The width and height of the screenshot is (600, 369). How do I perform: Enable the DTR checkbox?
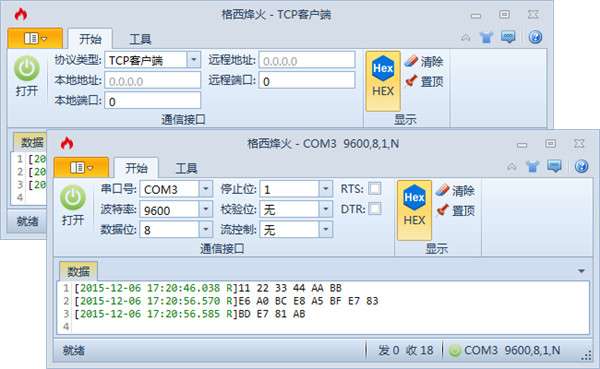375,209
